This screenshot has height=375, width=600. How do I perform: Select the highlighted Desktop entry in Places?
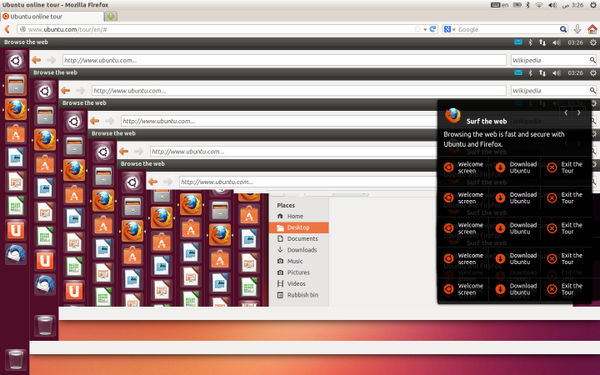[x=298, y=227]
